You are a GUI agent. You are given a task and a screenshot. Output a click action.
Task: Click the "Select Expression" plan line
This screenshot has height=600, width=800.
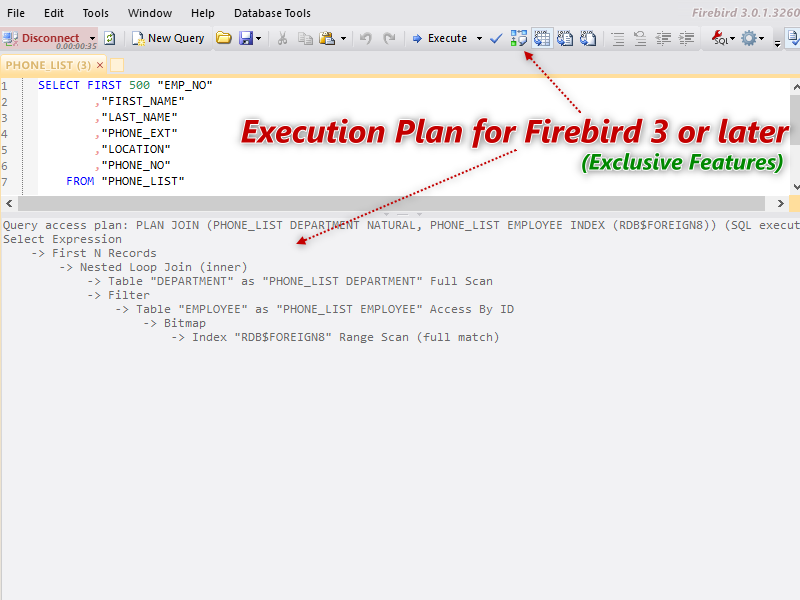point(62,239)
